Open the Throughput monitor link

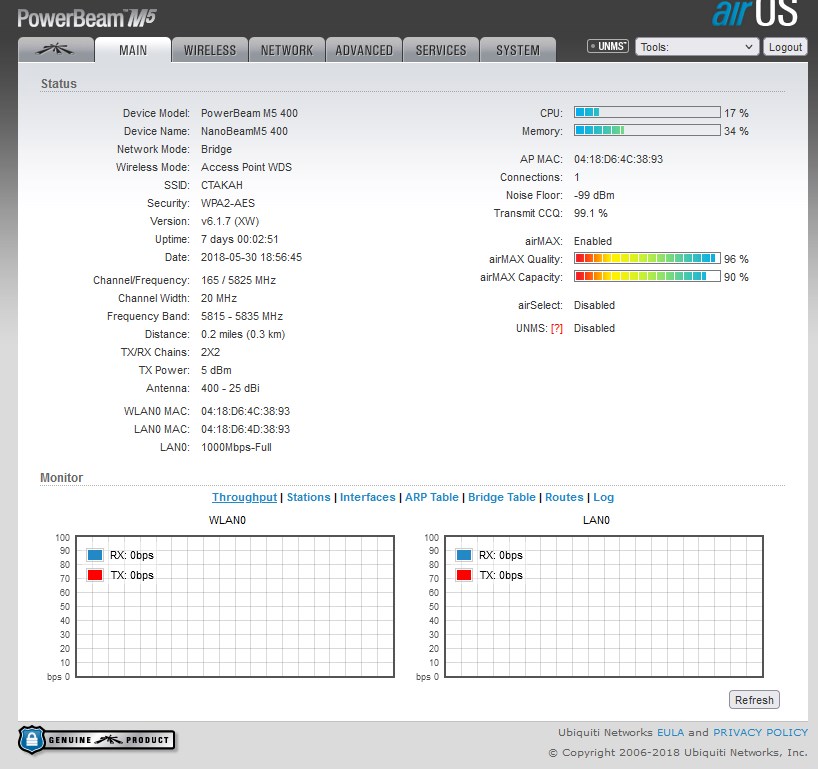click(x=244, y=497)
